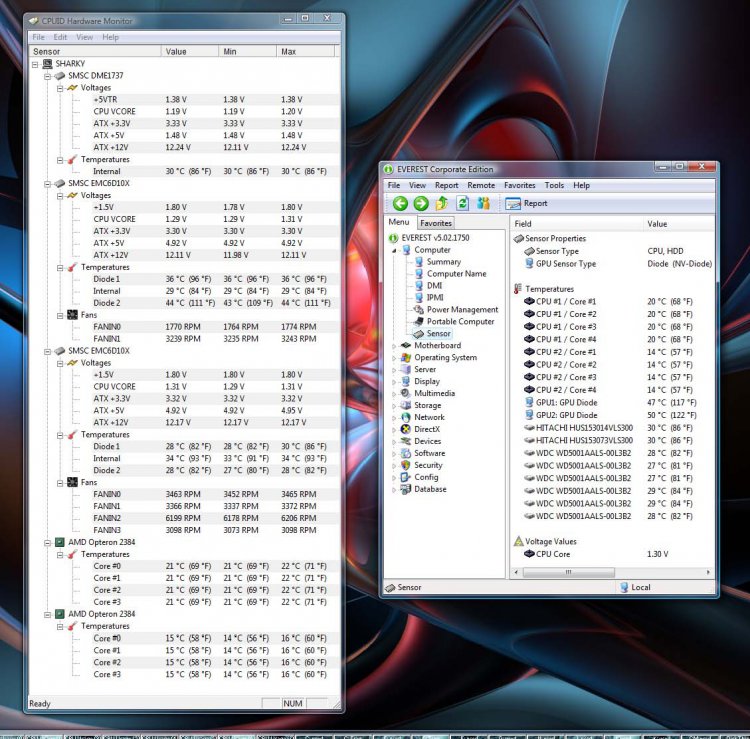Open the File menu in EVEREST
750x739 pixels.
(x=394, y=185)
